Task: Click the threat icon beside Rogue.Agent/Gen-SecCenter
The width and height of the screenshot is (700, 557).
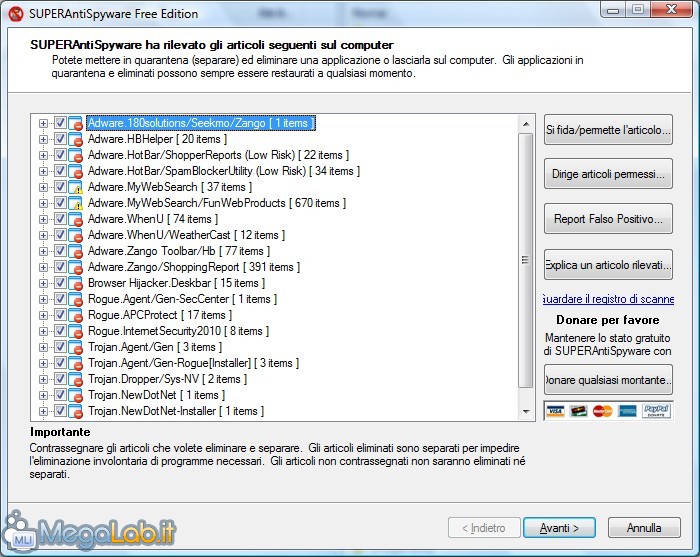Action: point(75,299)
